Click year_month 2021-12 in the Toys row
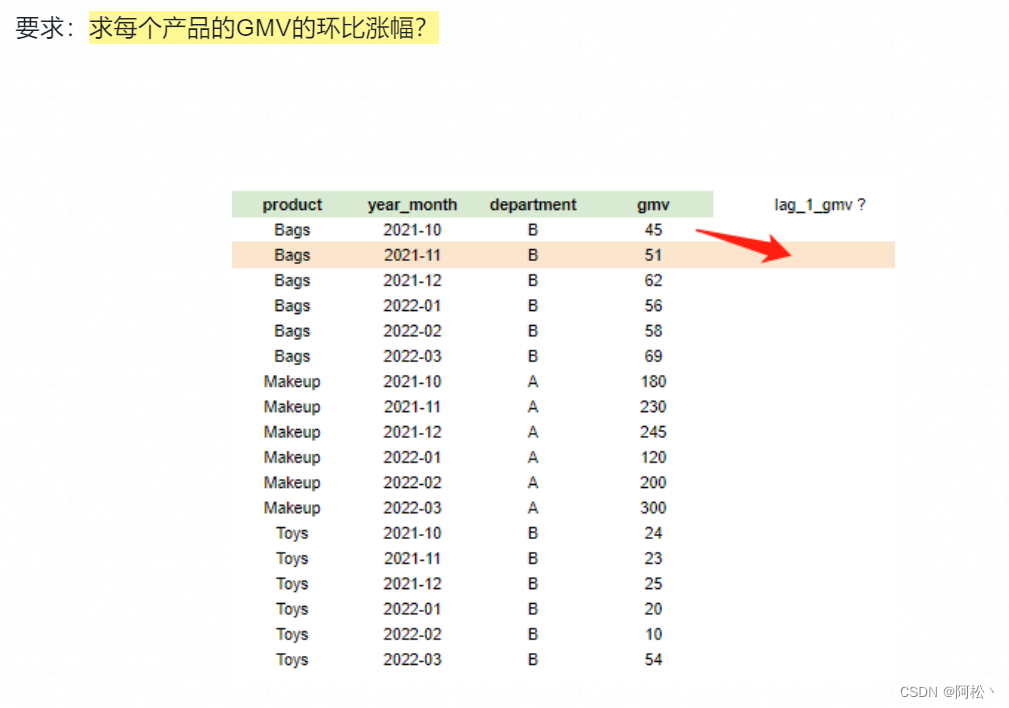Screen dimensions: 1009x708 point(412,584)
